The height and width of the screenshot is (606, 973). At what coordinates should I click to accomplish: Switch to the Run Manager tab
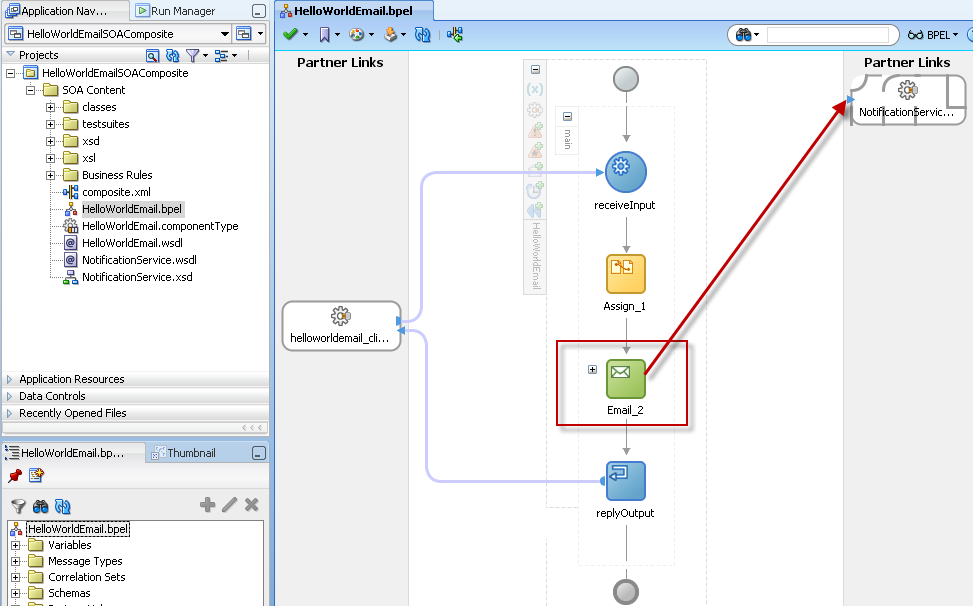click(182, 11)
